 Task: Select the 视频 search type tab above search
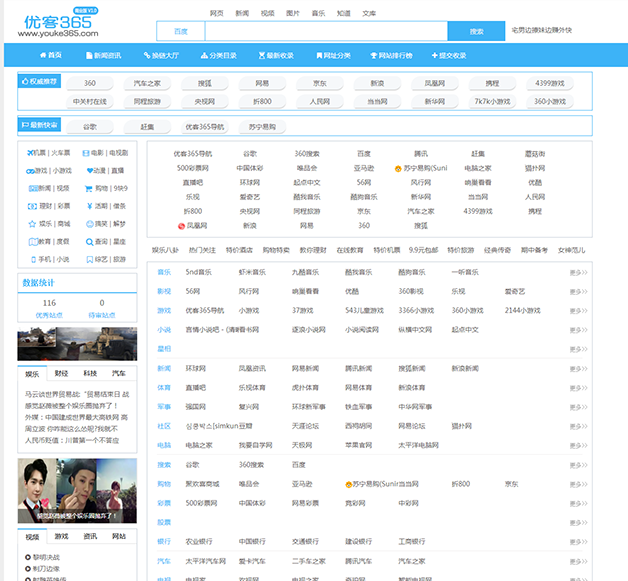pos(268,13)
